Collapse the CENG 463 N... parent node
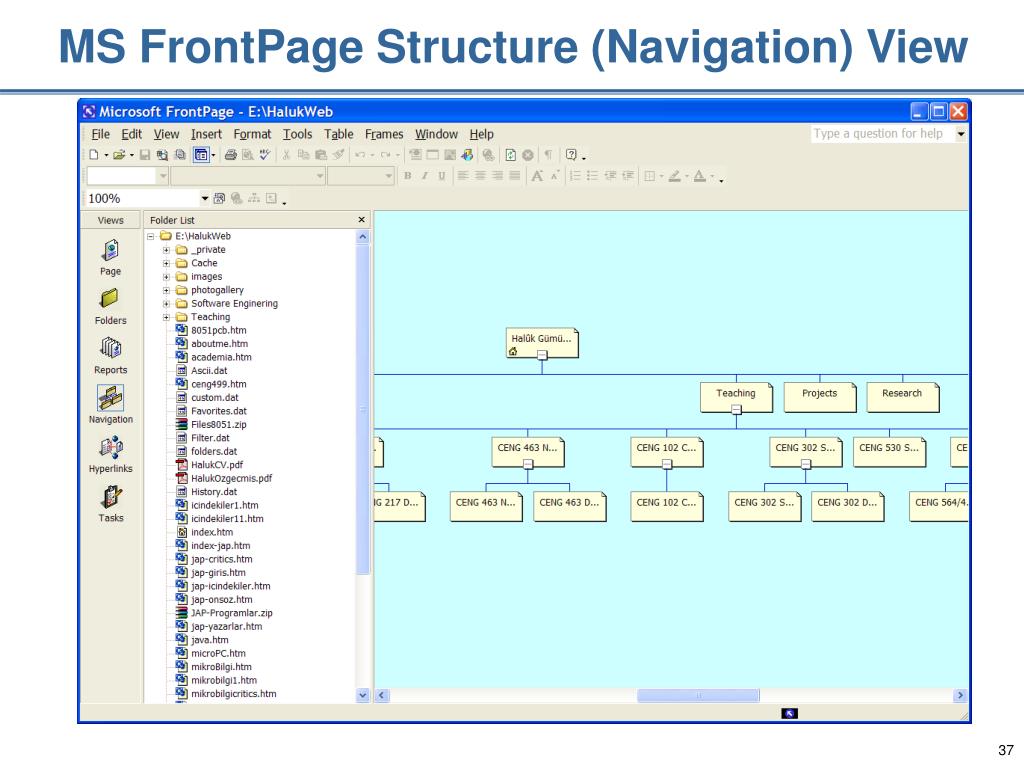 [x=528, y=464]
